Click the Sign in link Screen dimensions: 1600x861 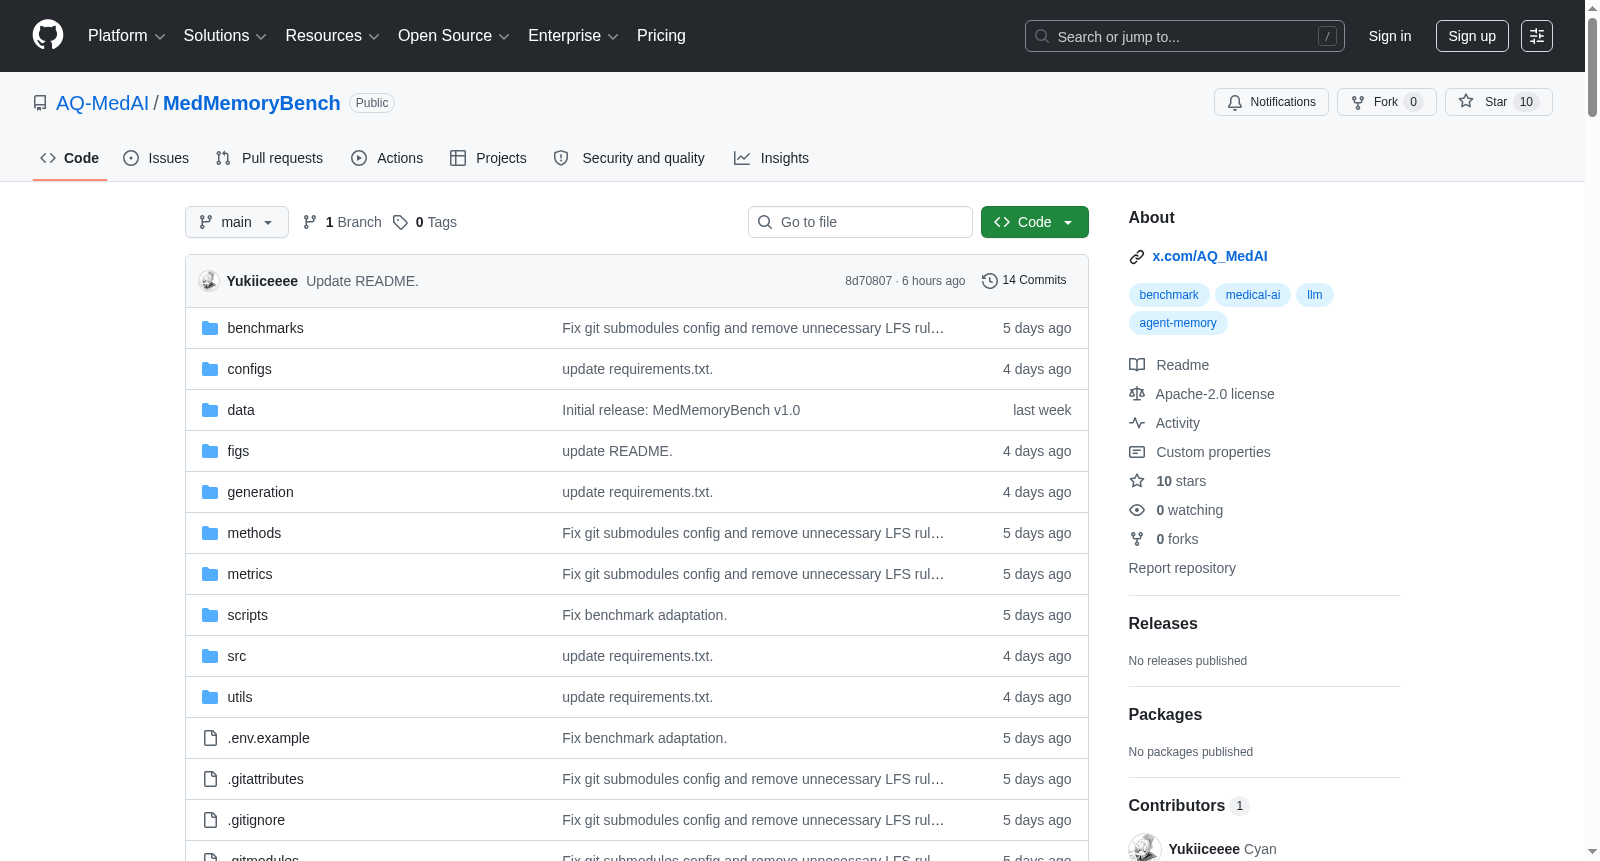click(1390, 36)
